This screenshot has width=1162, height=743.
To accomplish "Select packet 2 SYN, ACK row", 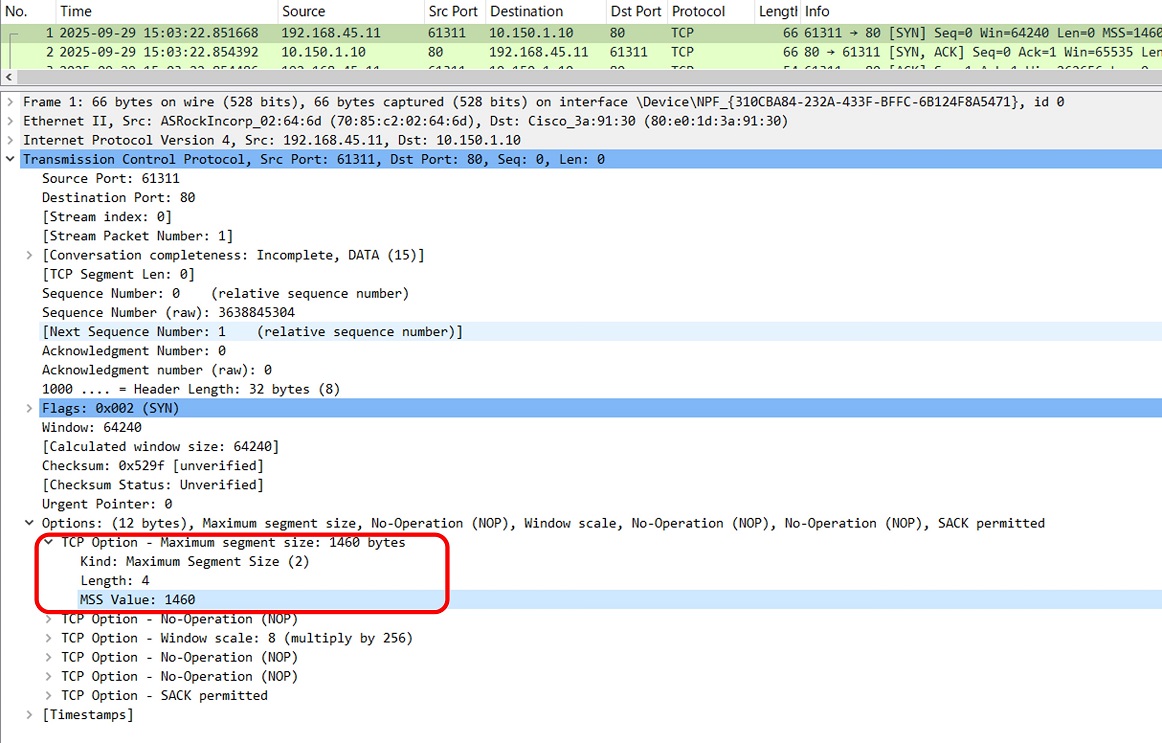I will click(400, 51).
